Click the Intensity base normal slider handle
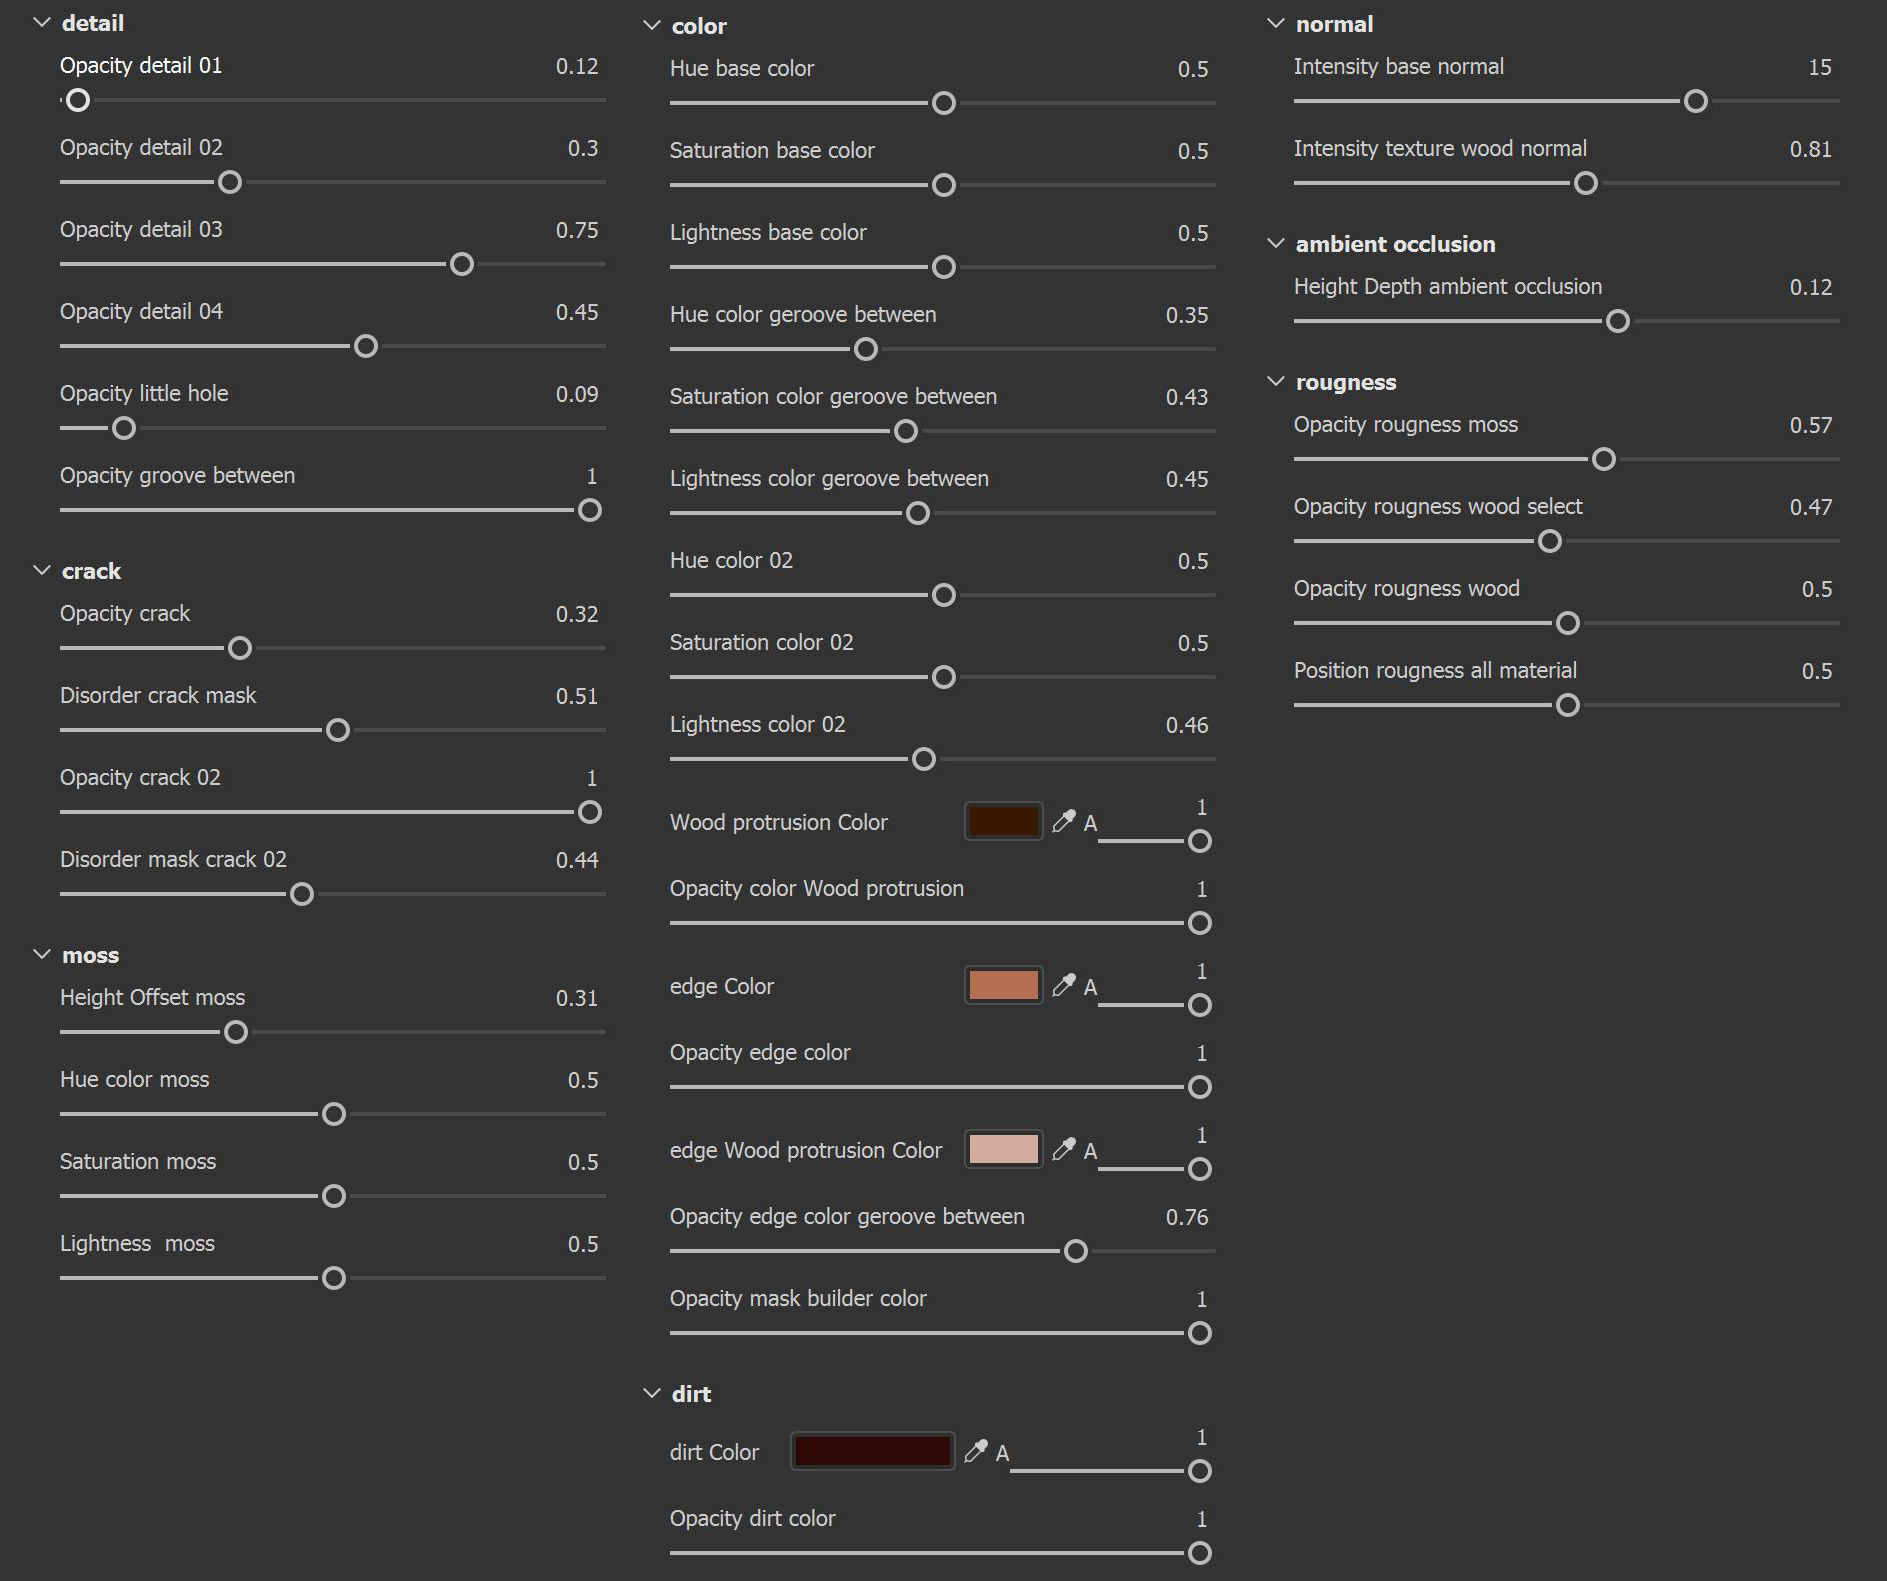Screen dimensions: 1887x1581 (x=1696, y=101)
